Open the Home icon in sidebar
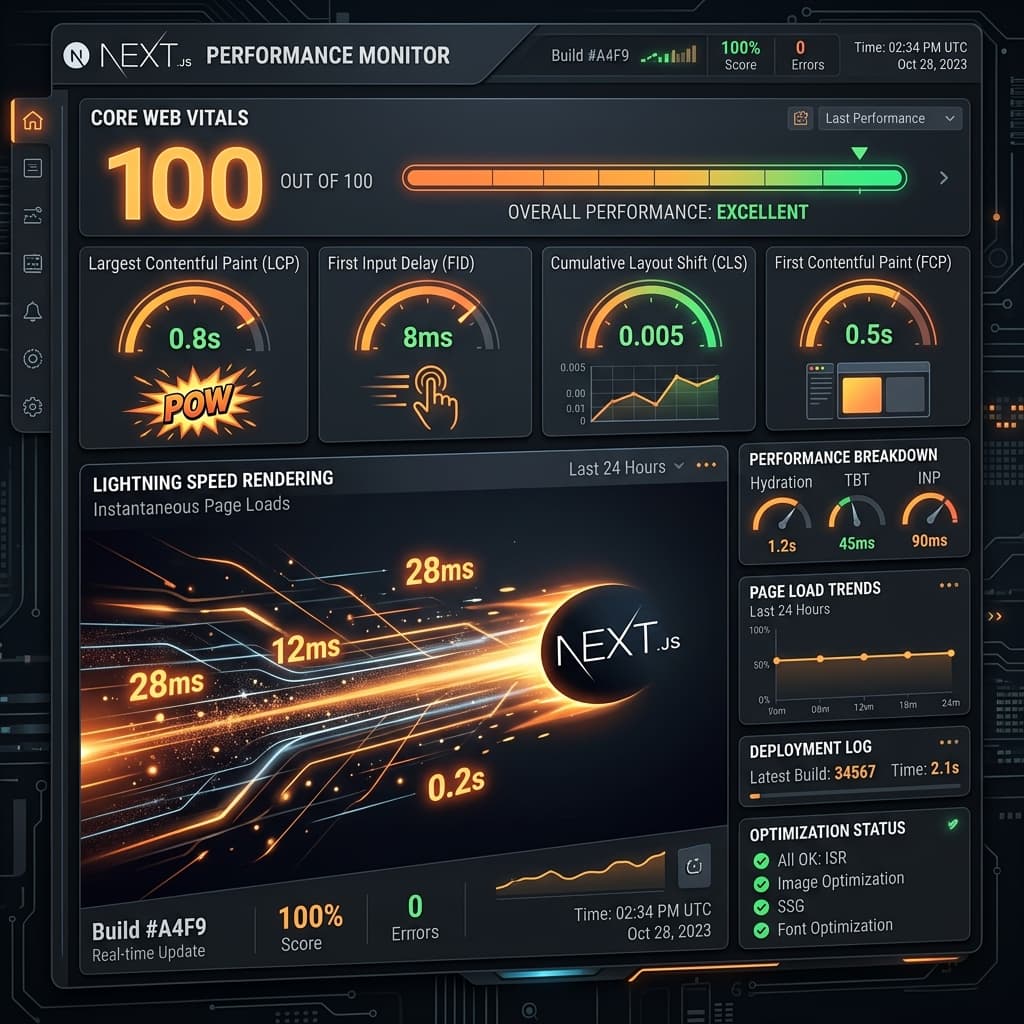 pos(33,120)
